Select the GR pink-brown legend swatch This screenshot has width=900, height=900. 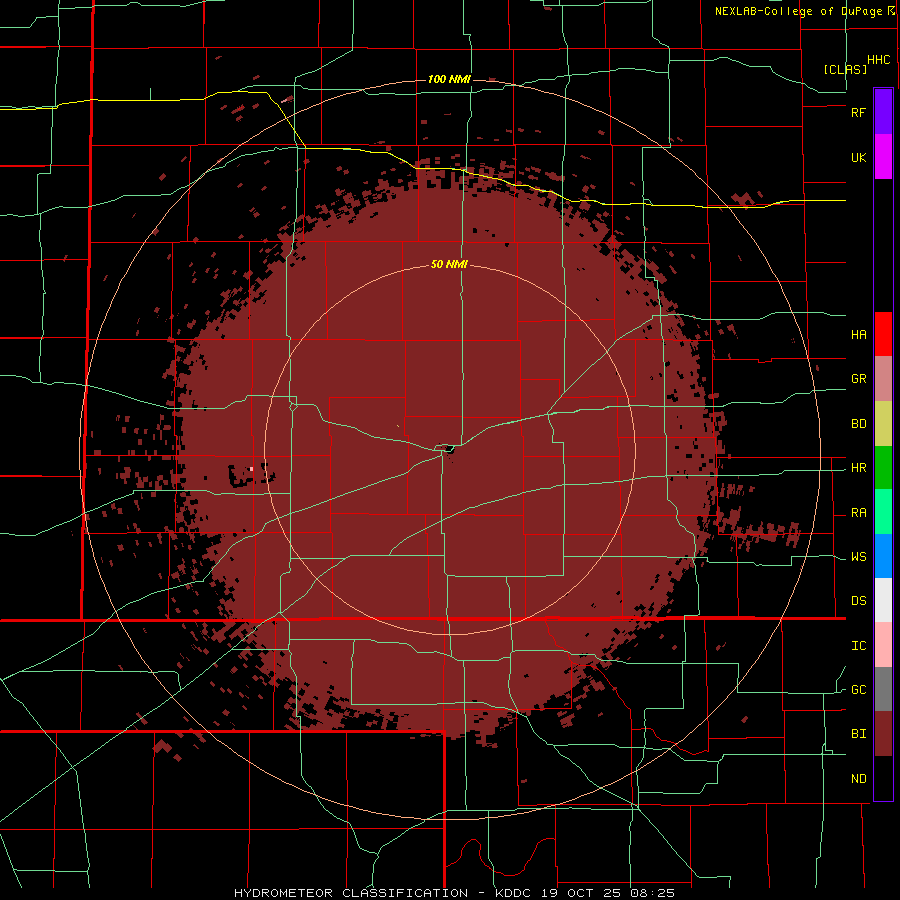pyautogui.click(x=883, y=379)
